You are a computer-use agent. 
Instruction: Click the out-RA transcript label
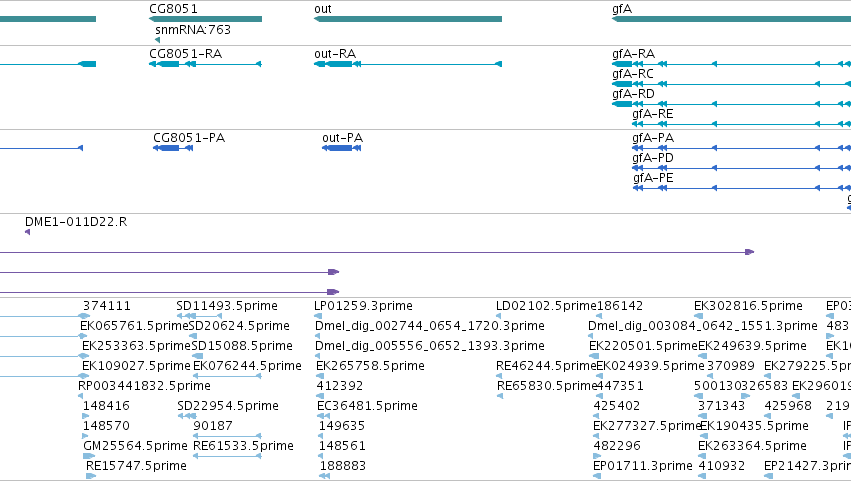click(x=335, y=54)
